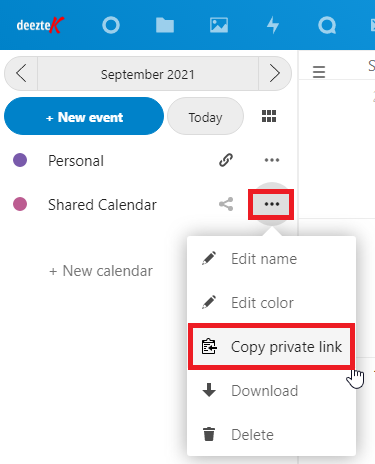Open the Talk chat icon
Image resolution: width=375 pixels, height=464 pixels.
[327, 25]
